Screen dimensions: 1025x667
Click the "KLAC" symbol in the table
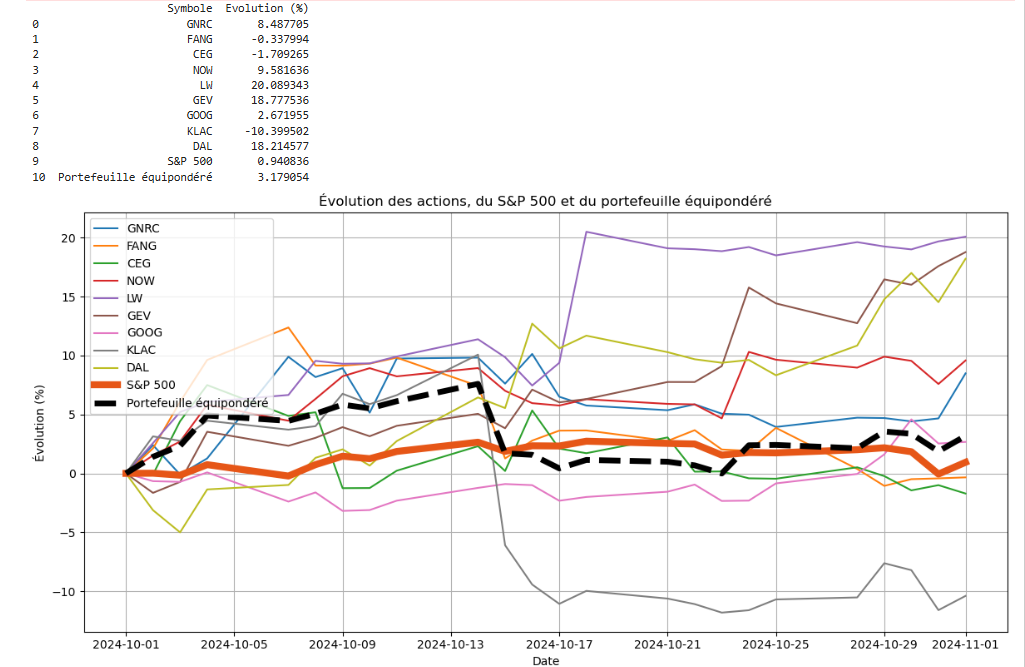coord(199,131)
